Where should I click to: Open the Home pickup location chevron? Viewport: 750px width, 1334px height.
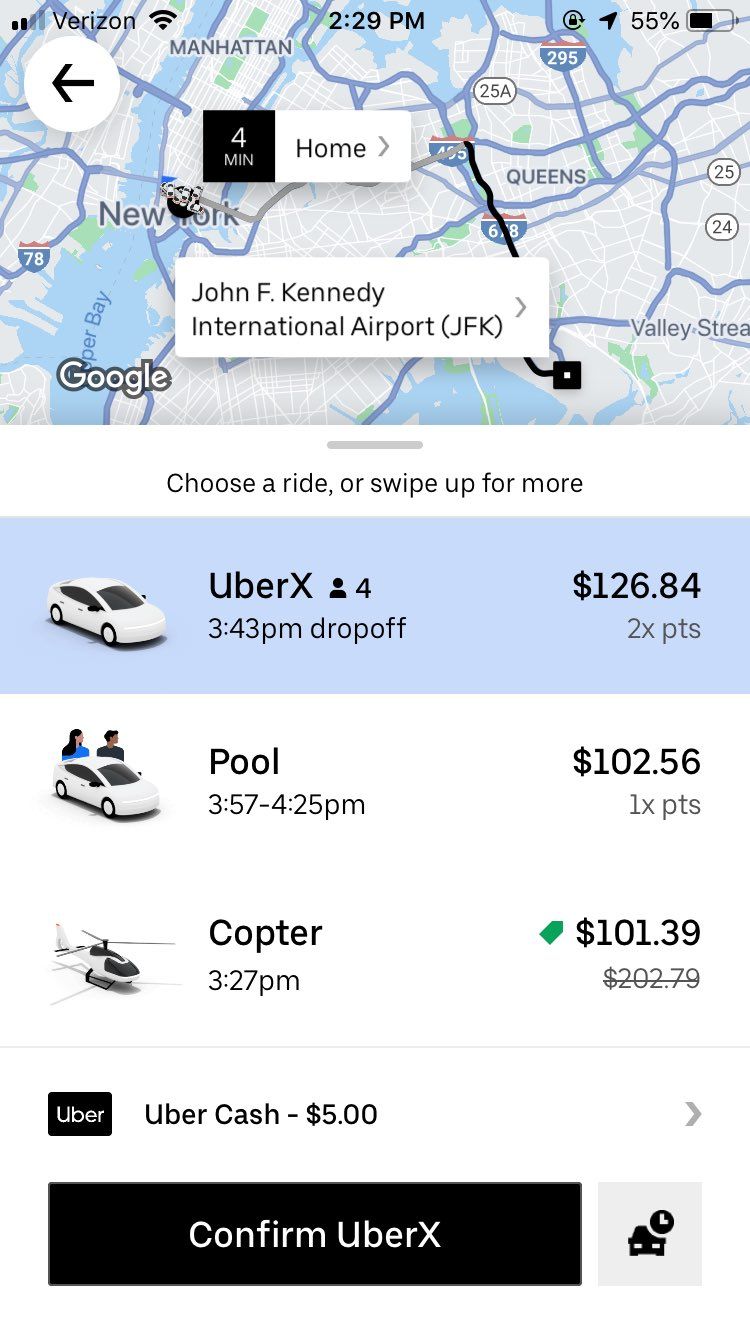[x=384, y=147]
